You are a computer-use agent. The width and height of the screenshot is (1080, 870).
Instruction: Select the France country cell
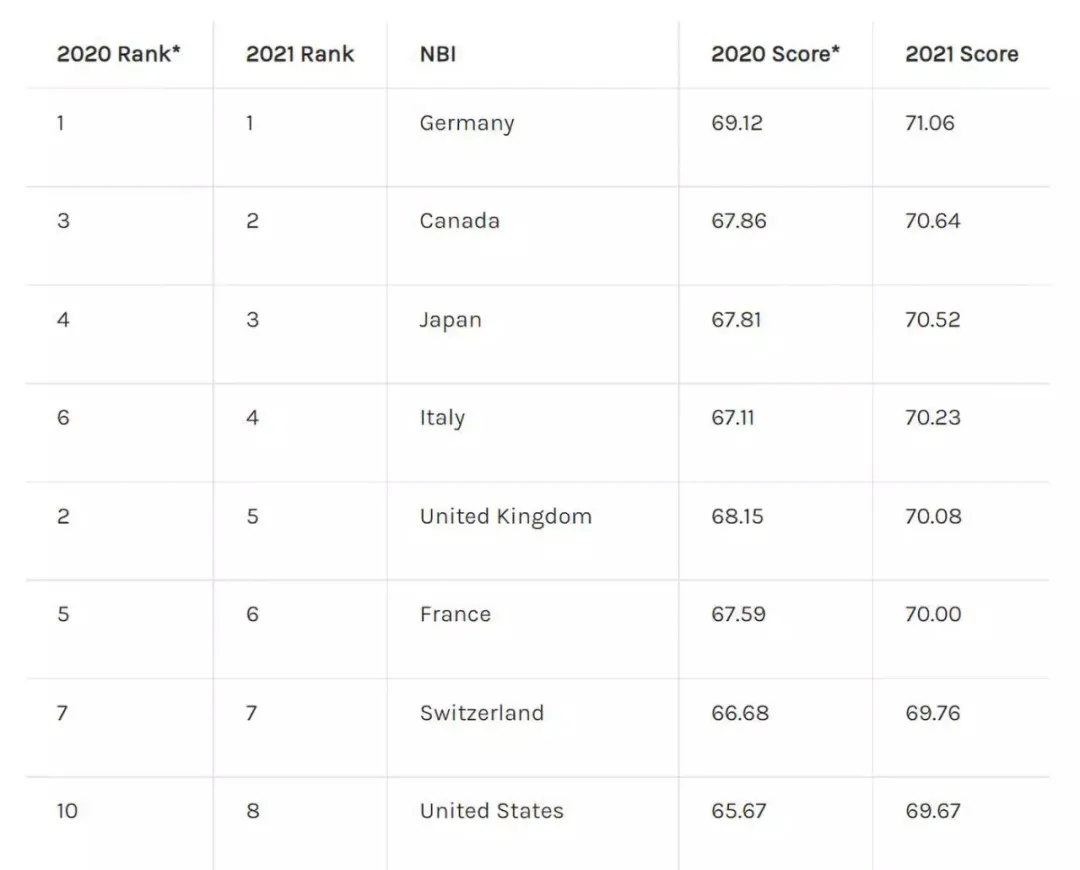pyautogui.click(x=455, y=614)
